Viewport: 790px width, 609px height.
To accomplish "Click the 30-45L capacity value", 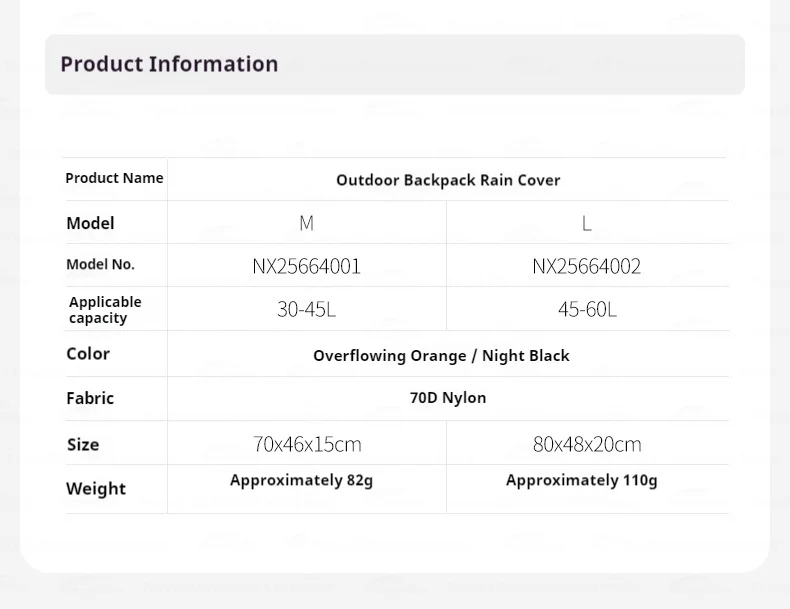I will [306, 310].
